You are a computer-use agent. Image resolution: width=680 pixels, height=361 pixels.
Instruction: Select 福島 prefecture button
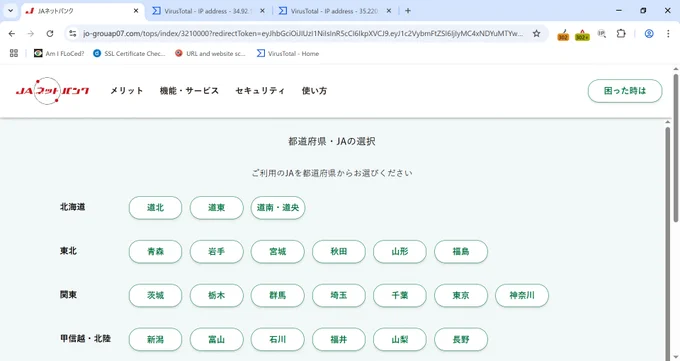461,252
